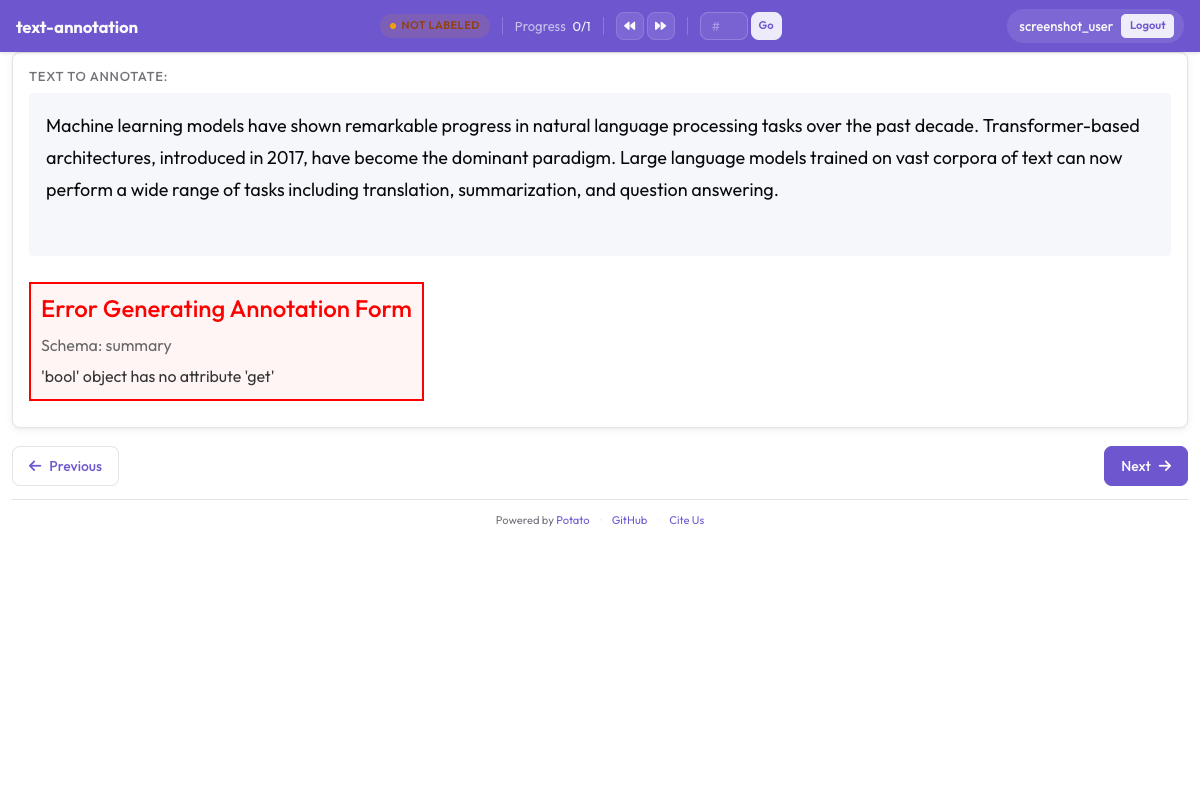The image size is (1200, 800).
Task: Click the text-annotation app title logo
Action: point(77,26)
